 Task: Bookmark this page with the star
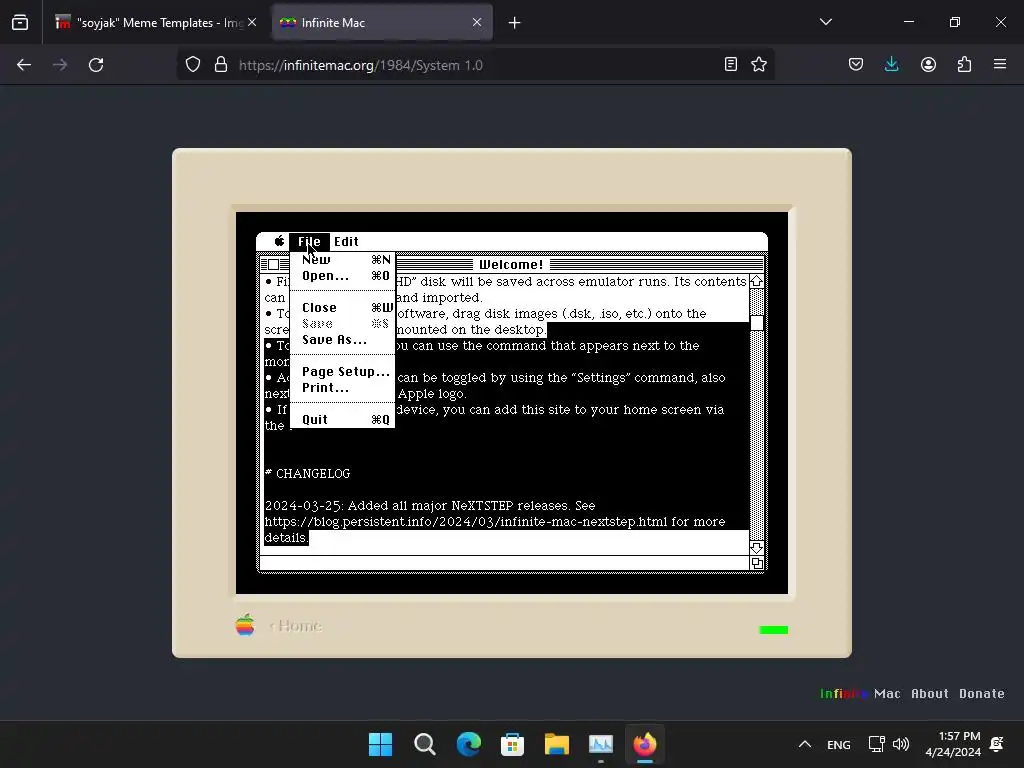[759, 65]
